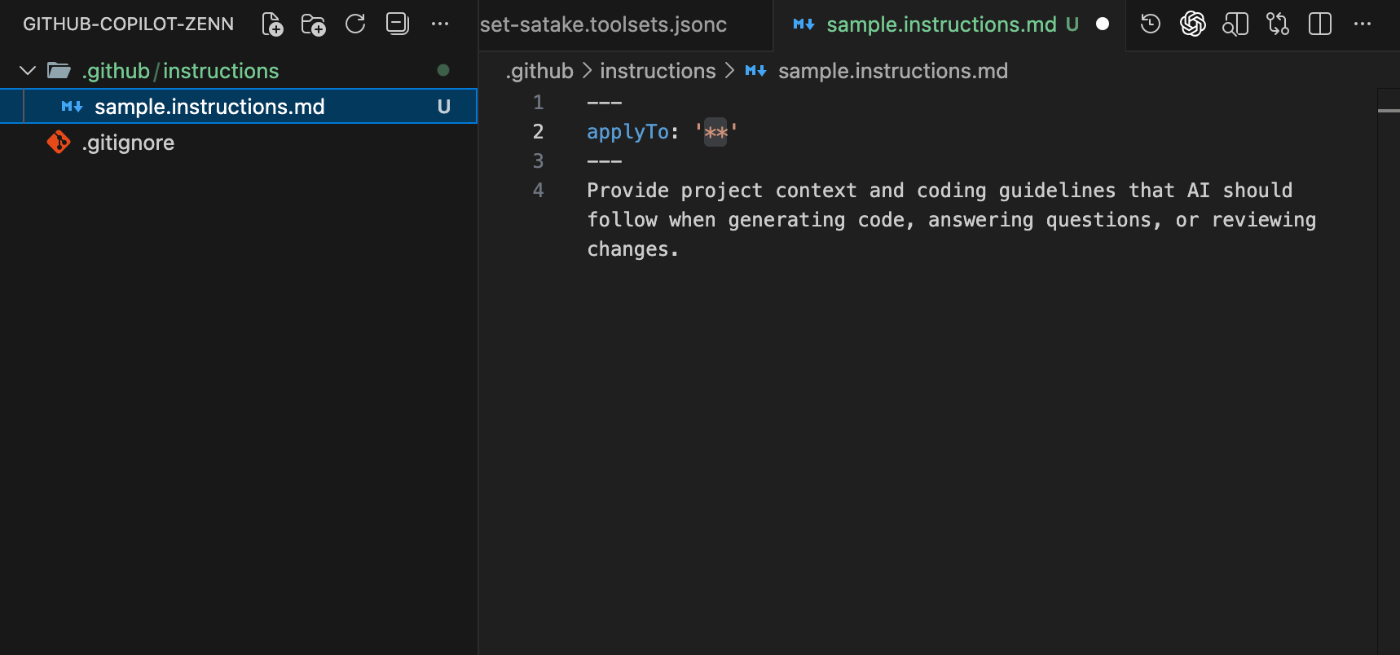Collapse all folders in explorer
Screen dimensions: 1400x655
coord(397,24)
